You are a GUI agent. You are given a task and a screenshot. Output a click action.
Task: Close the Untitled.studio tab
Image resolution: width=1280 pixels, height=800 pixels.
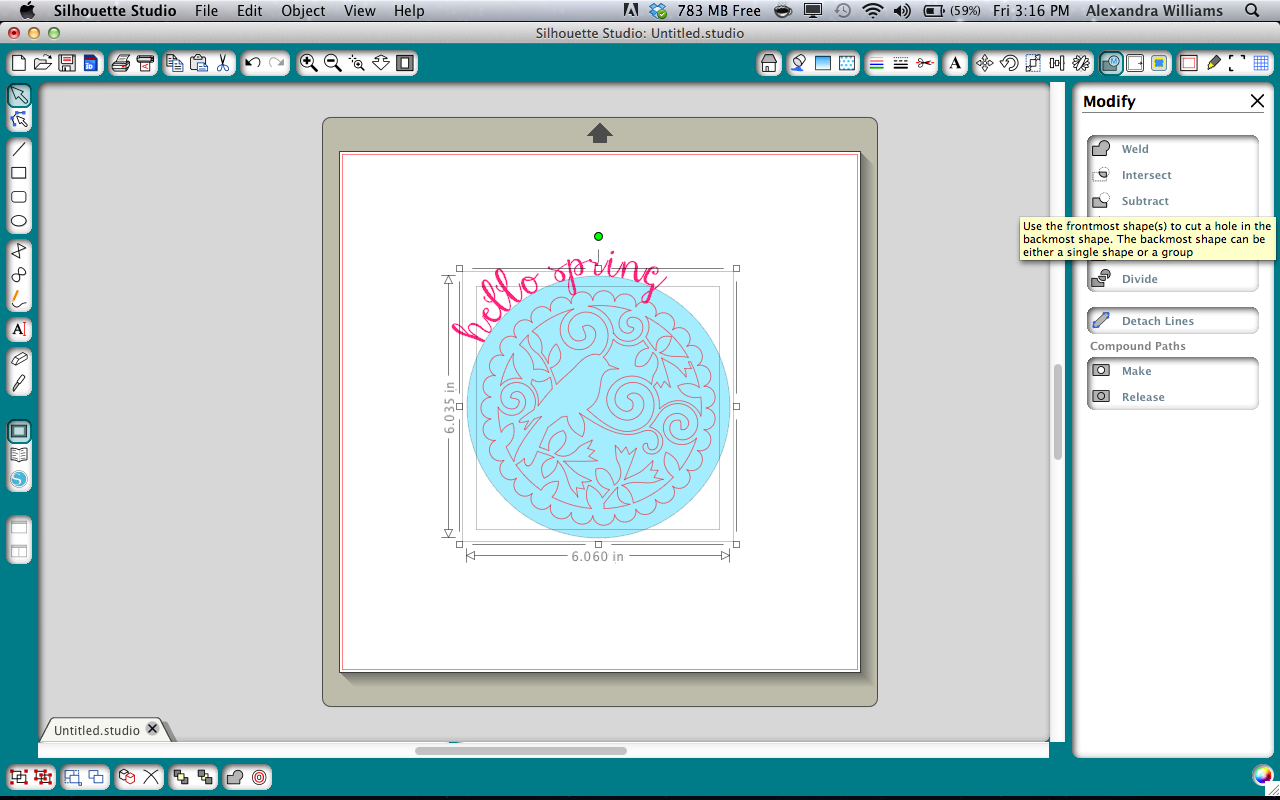[152, 729]
